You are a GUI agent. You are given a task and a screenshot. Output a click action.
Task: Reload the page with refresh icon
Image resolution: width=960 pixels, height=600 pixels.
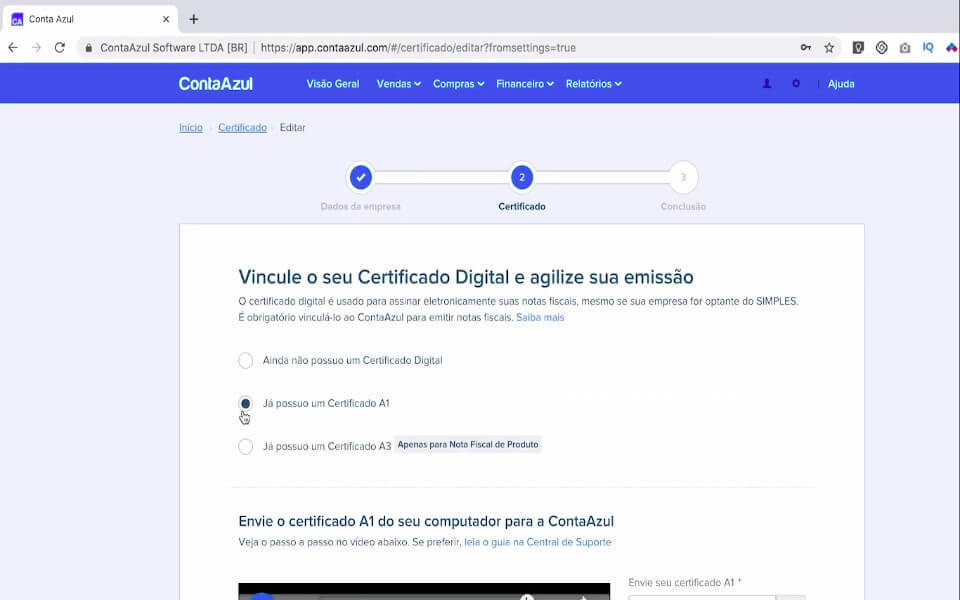point(59,47)
